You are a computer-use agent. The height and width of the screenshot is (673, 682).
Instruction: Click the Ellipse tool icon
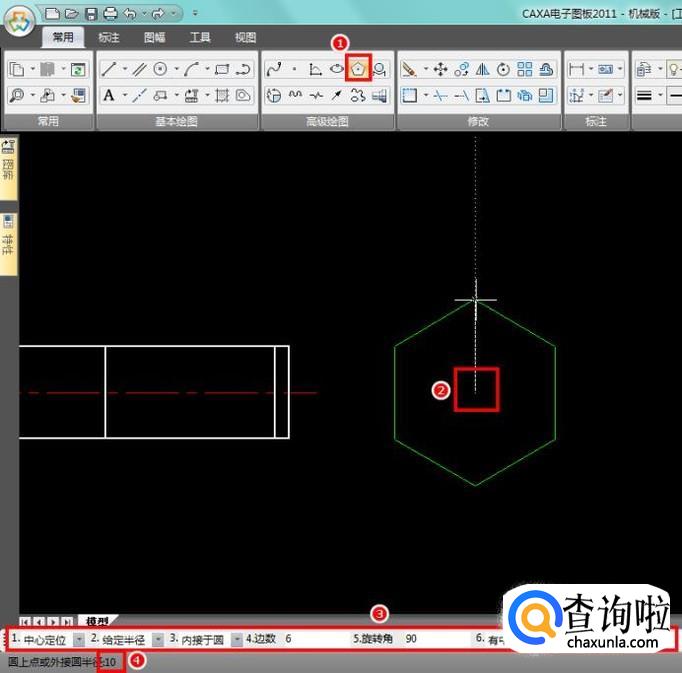coord(337,69)
